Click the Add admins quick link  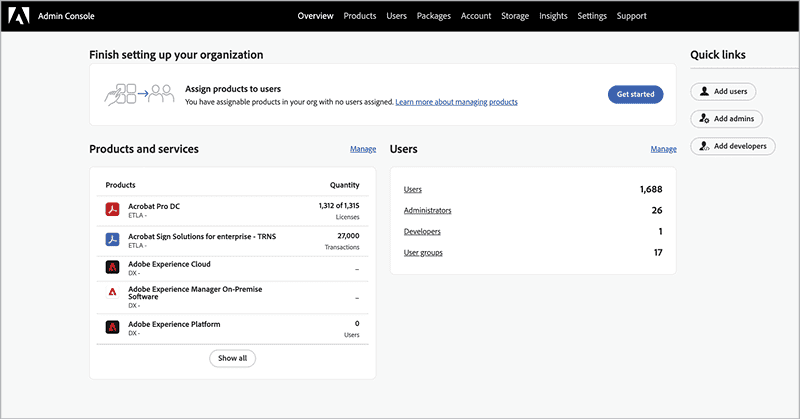(x=727, y=118)
